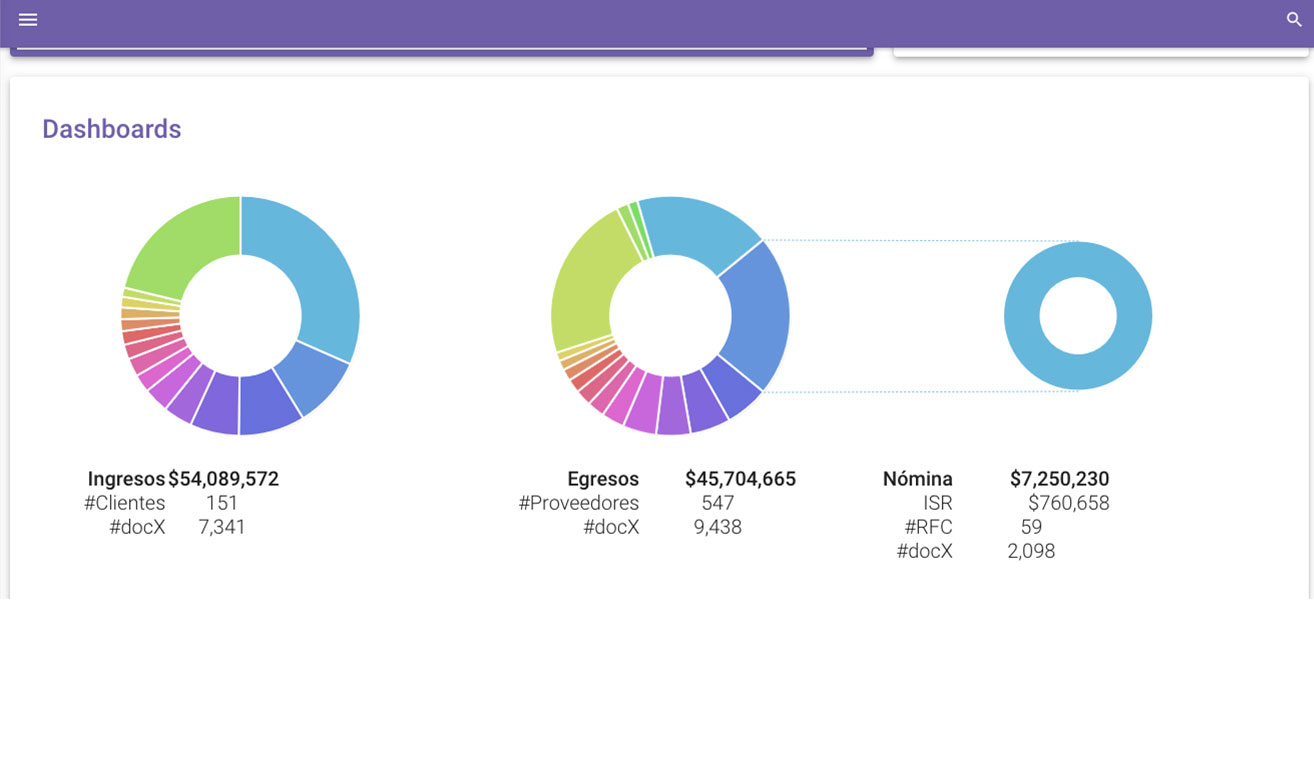The height and width of the screenshot is (783, 1314).
Task: Click the Egresos label
Action: click(603, 479)
